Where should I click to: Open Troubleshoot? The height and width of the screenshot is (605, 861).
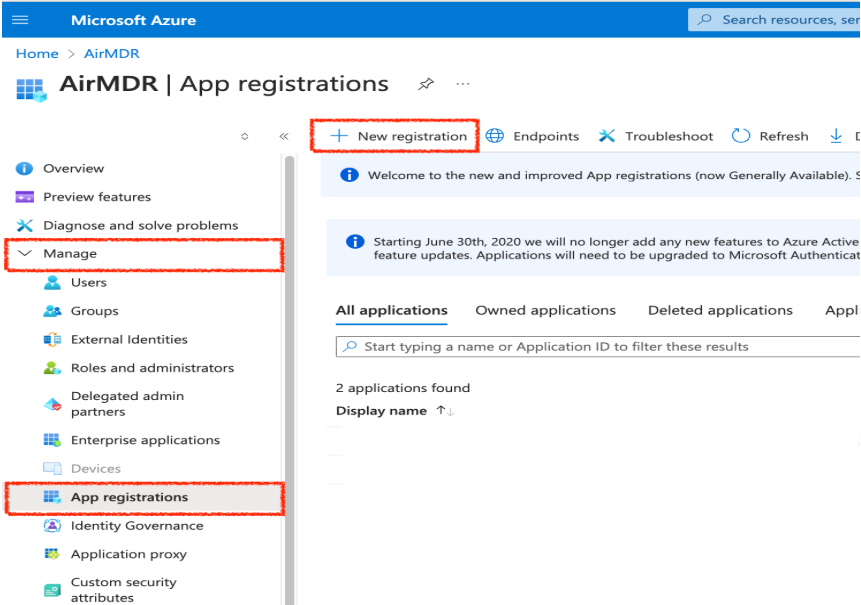[x=656, y=136]
